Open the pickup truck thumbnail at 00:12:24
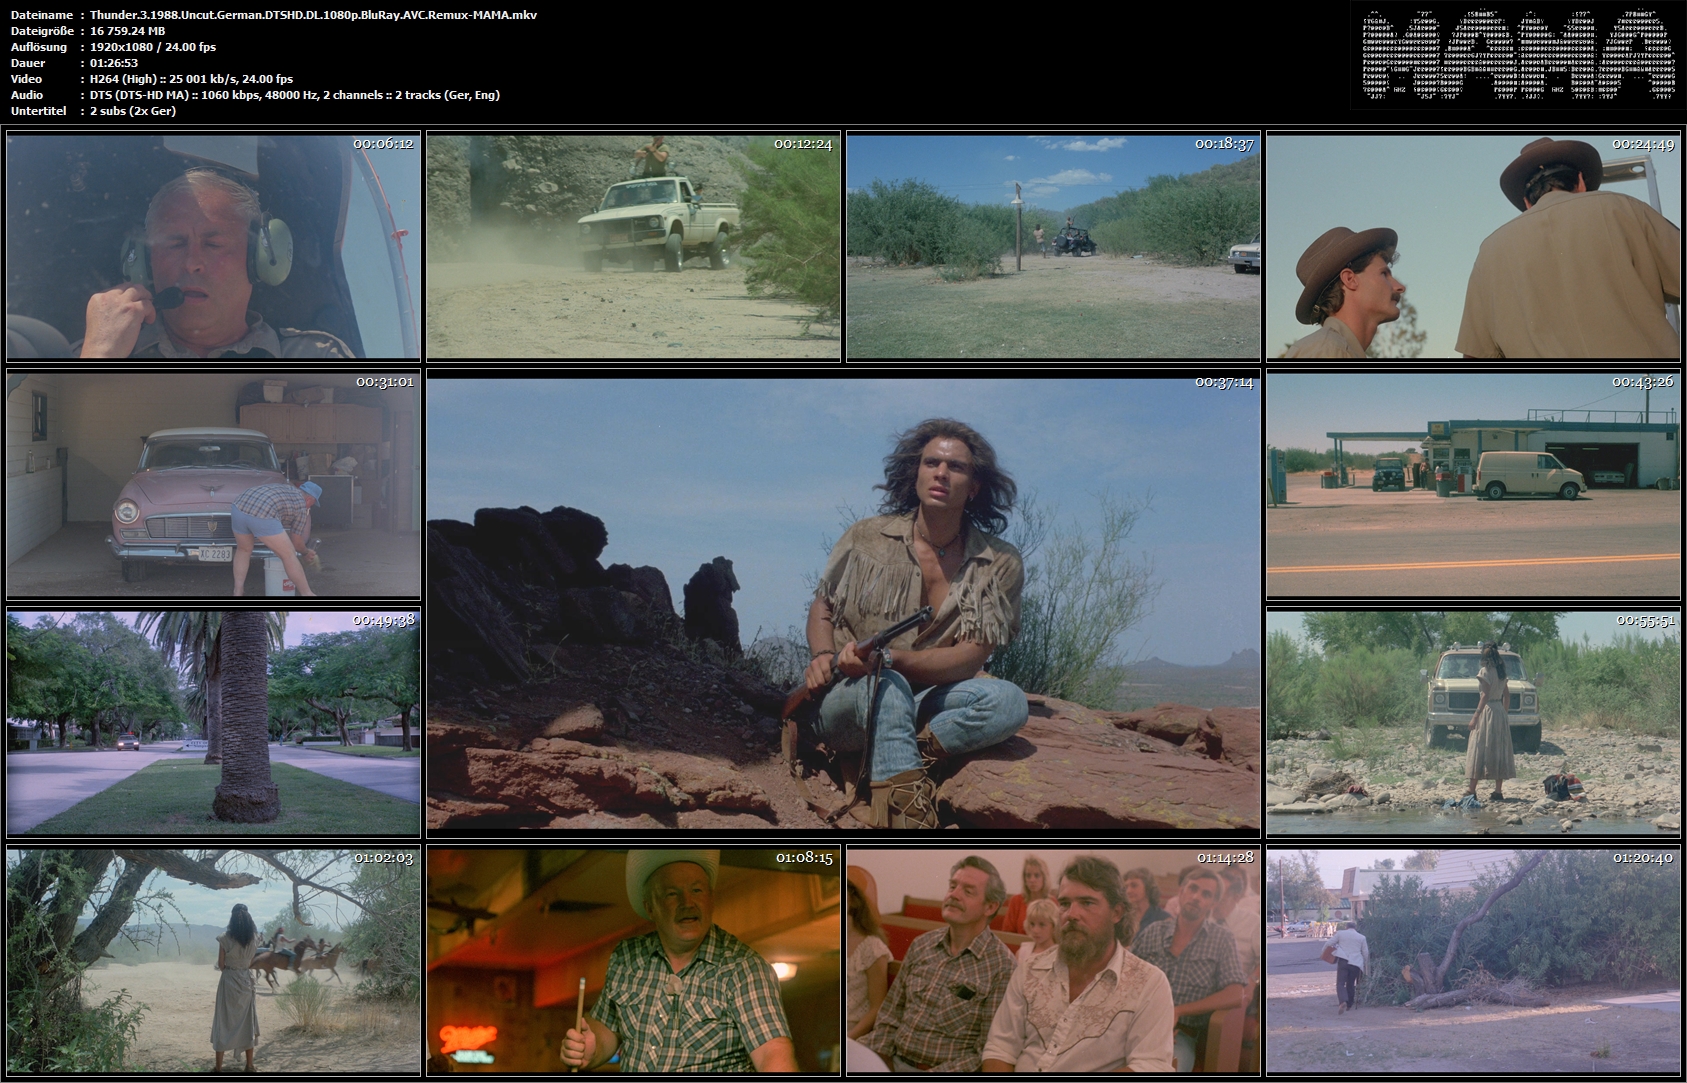This screenshot has width=1687, height=1083. [x=633, y=246]
